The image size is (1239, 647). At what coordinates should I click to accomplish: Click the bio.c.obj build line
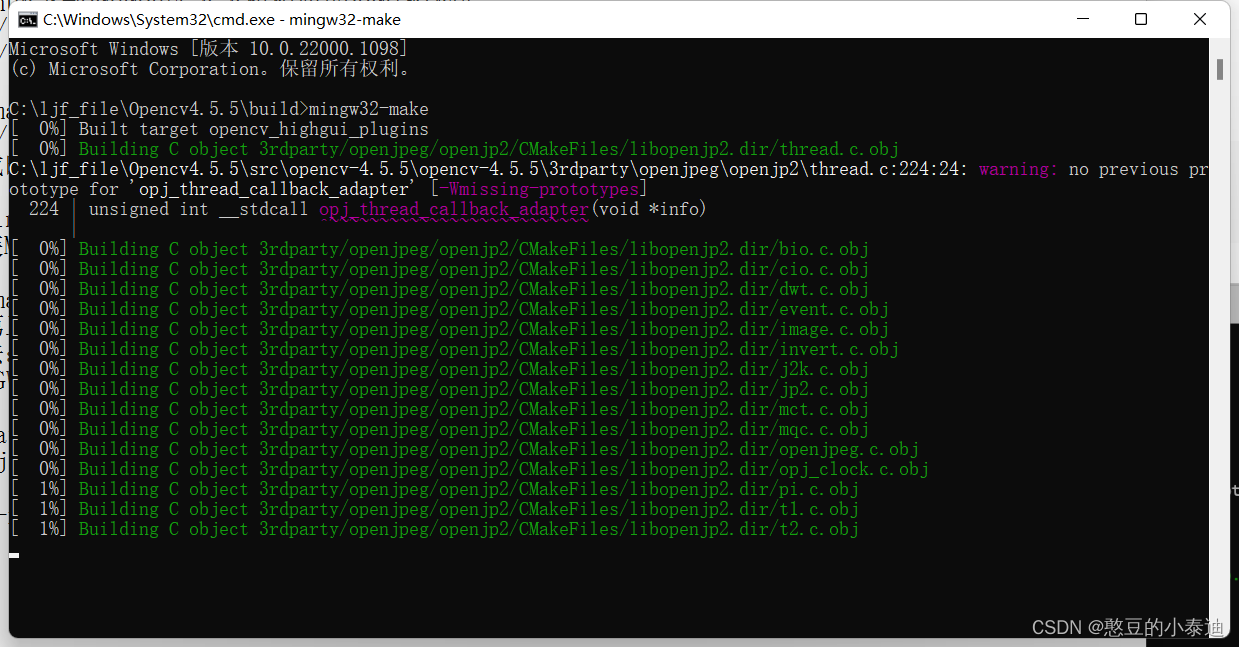click(439, 249)
